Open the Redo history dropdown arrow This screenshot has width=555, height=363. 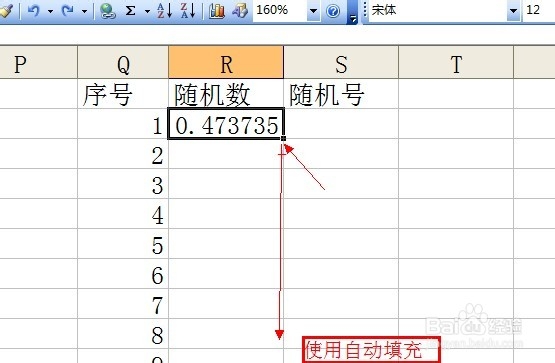click(x=84, y=11)
